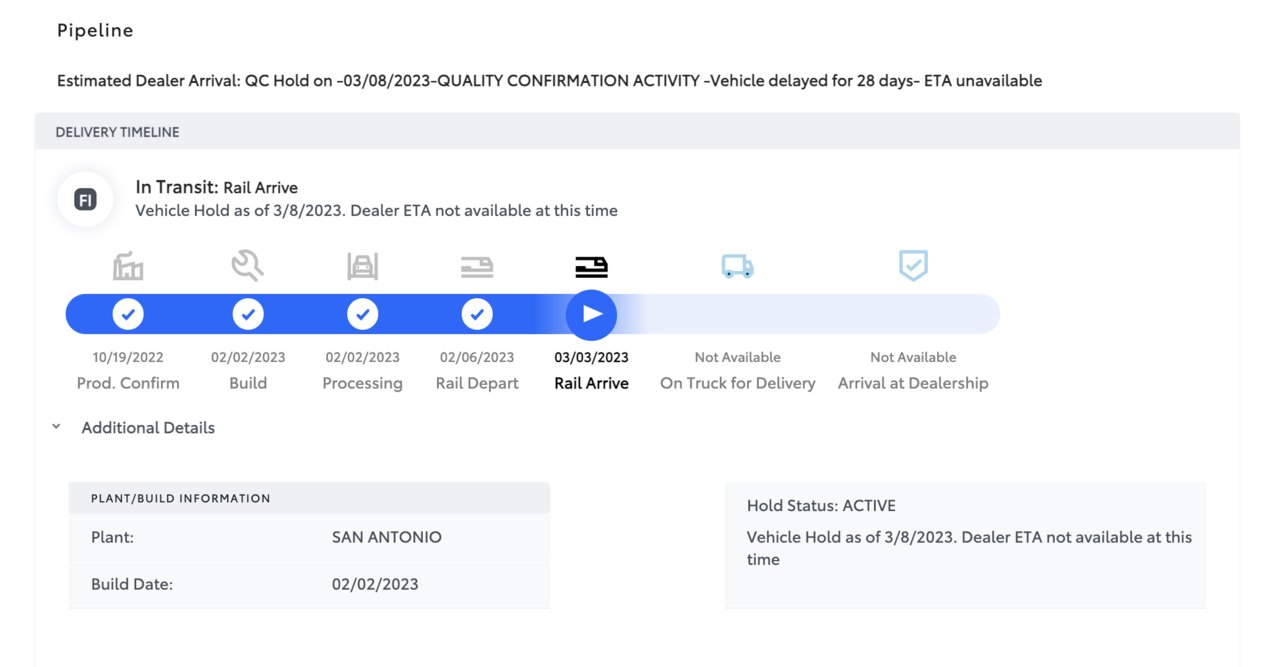Click Not Available above Arrival at Dealership
The width and height of the screenshot is (1280, 667).
point(913,357)
